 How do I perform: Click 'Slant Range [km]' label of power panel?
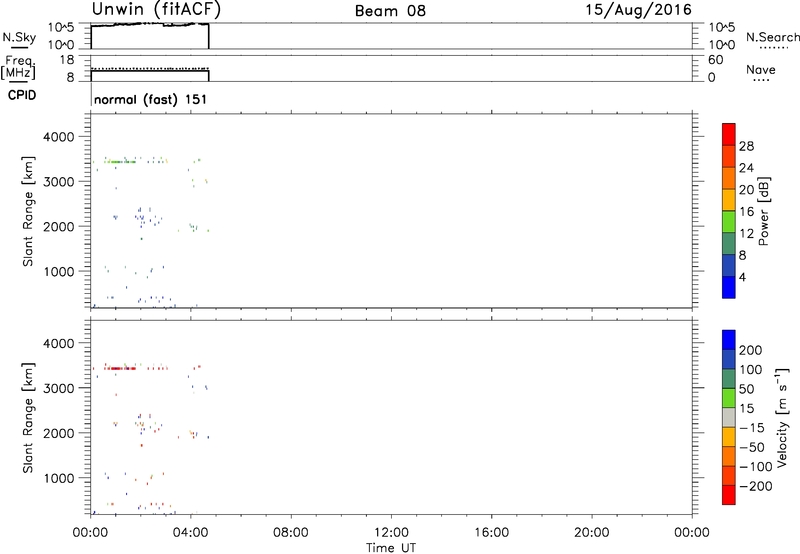pos(28,211)
